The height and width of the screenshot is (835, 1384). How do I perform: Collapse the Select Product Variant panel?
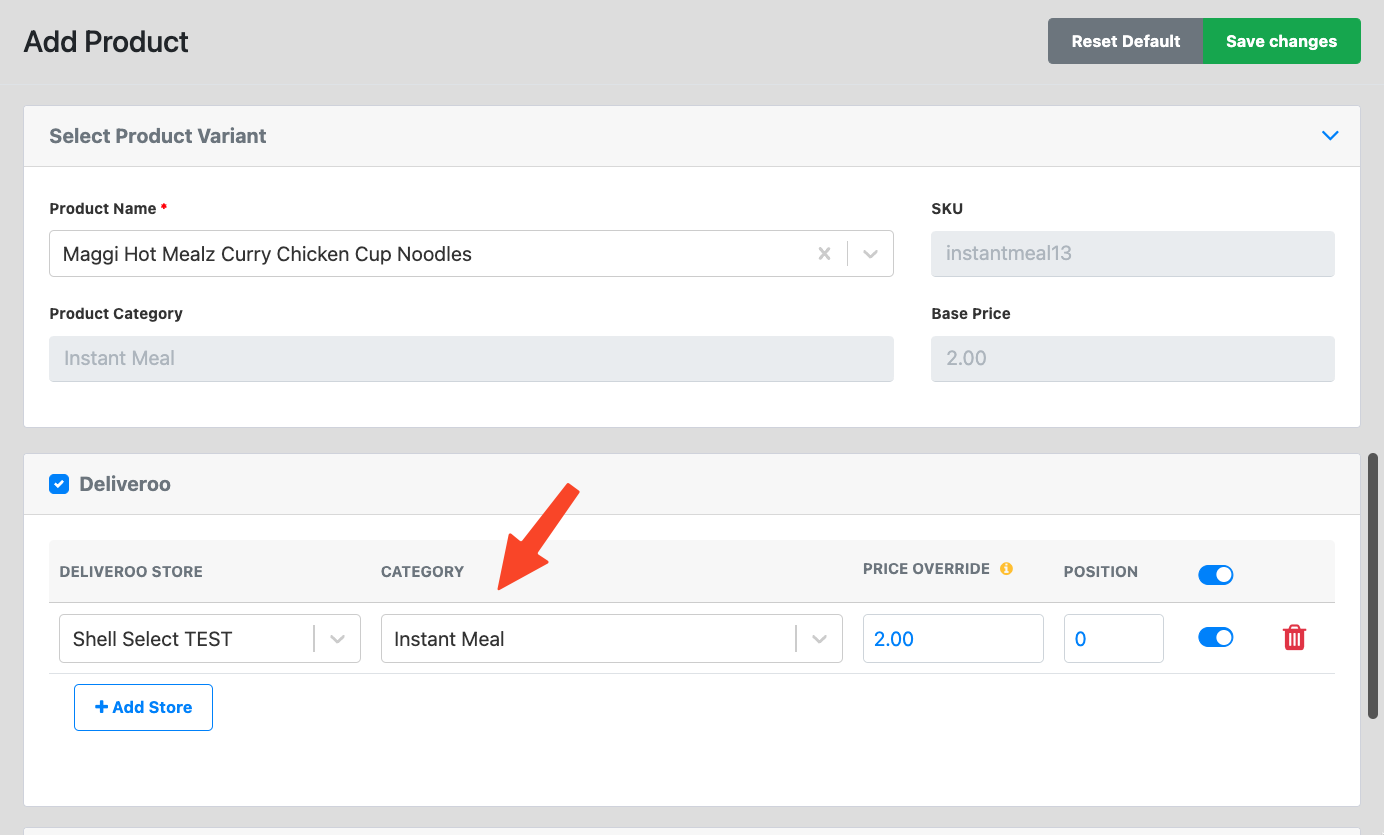point(1330,136)
